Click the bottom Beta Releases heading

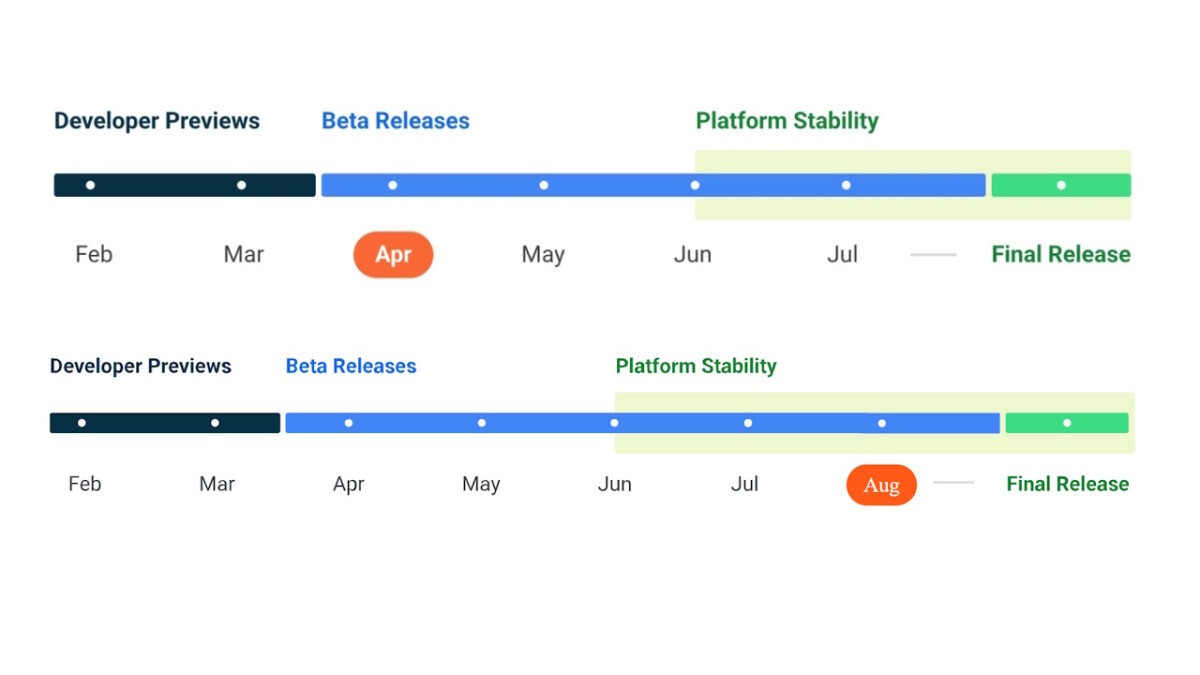pos(351,366)
